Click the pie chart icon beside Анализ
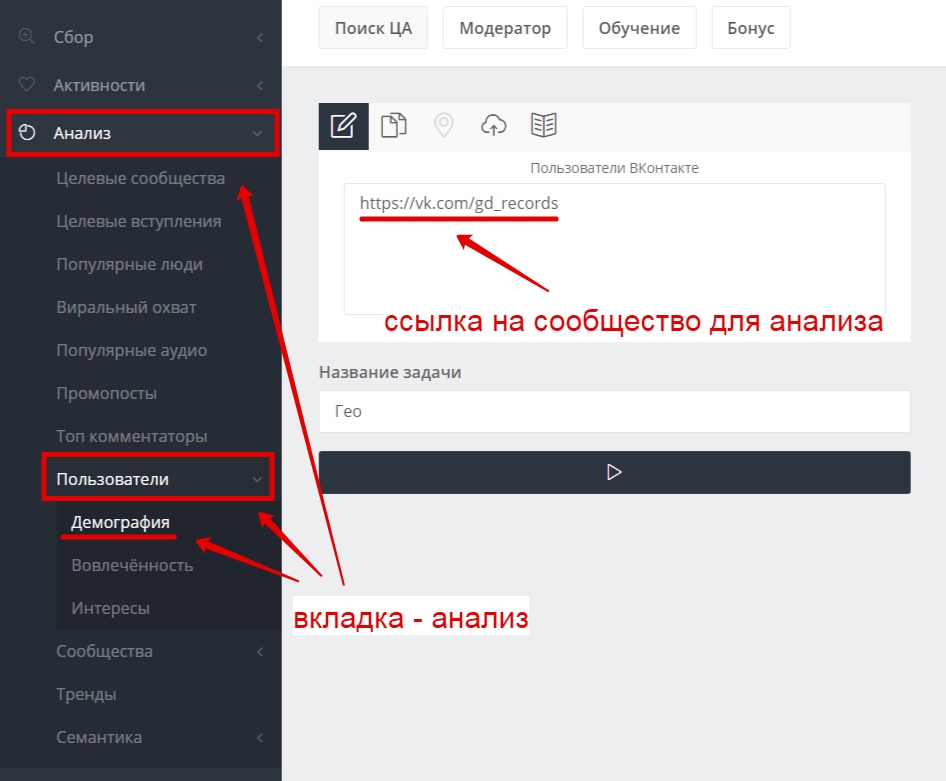Screen dimensions: 946x781 [x=27, y=132]
